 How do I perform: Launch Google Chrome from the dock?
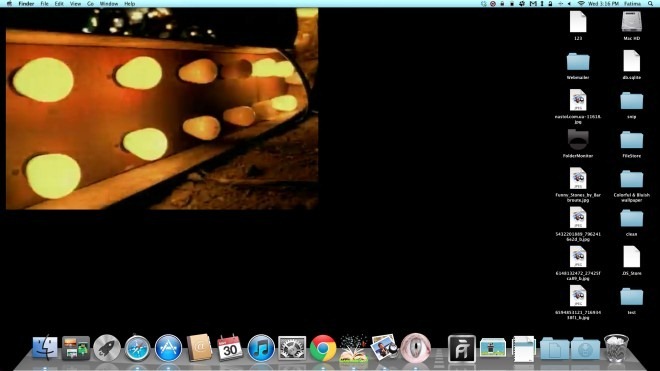pos(323,349)
